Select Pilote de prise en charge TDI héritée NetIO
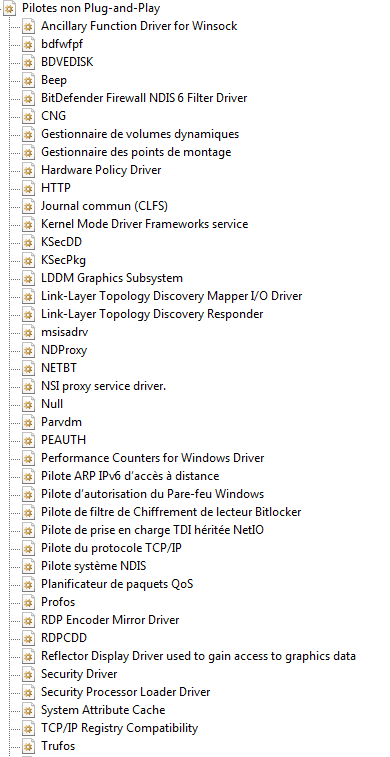 [x=153, y=530]
